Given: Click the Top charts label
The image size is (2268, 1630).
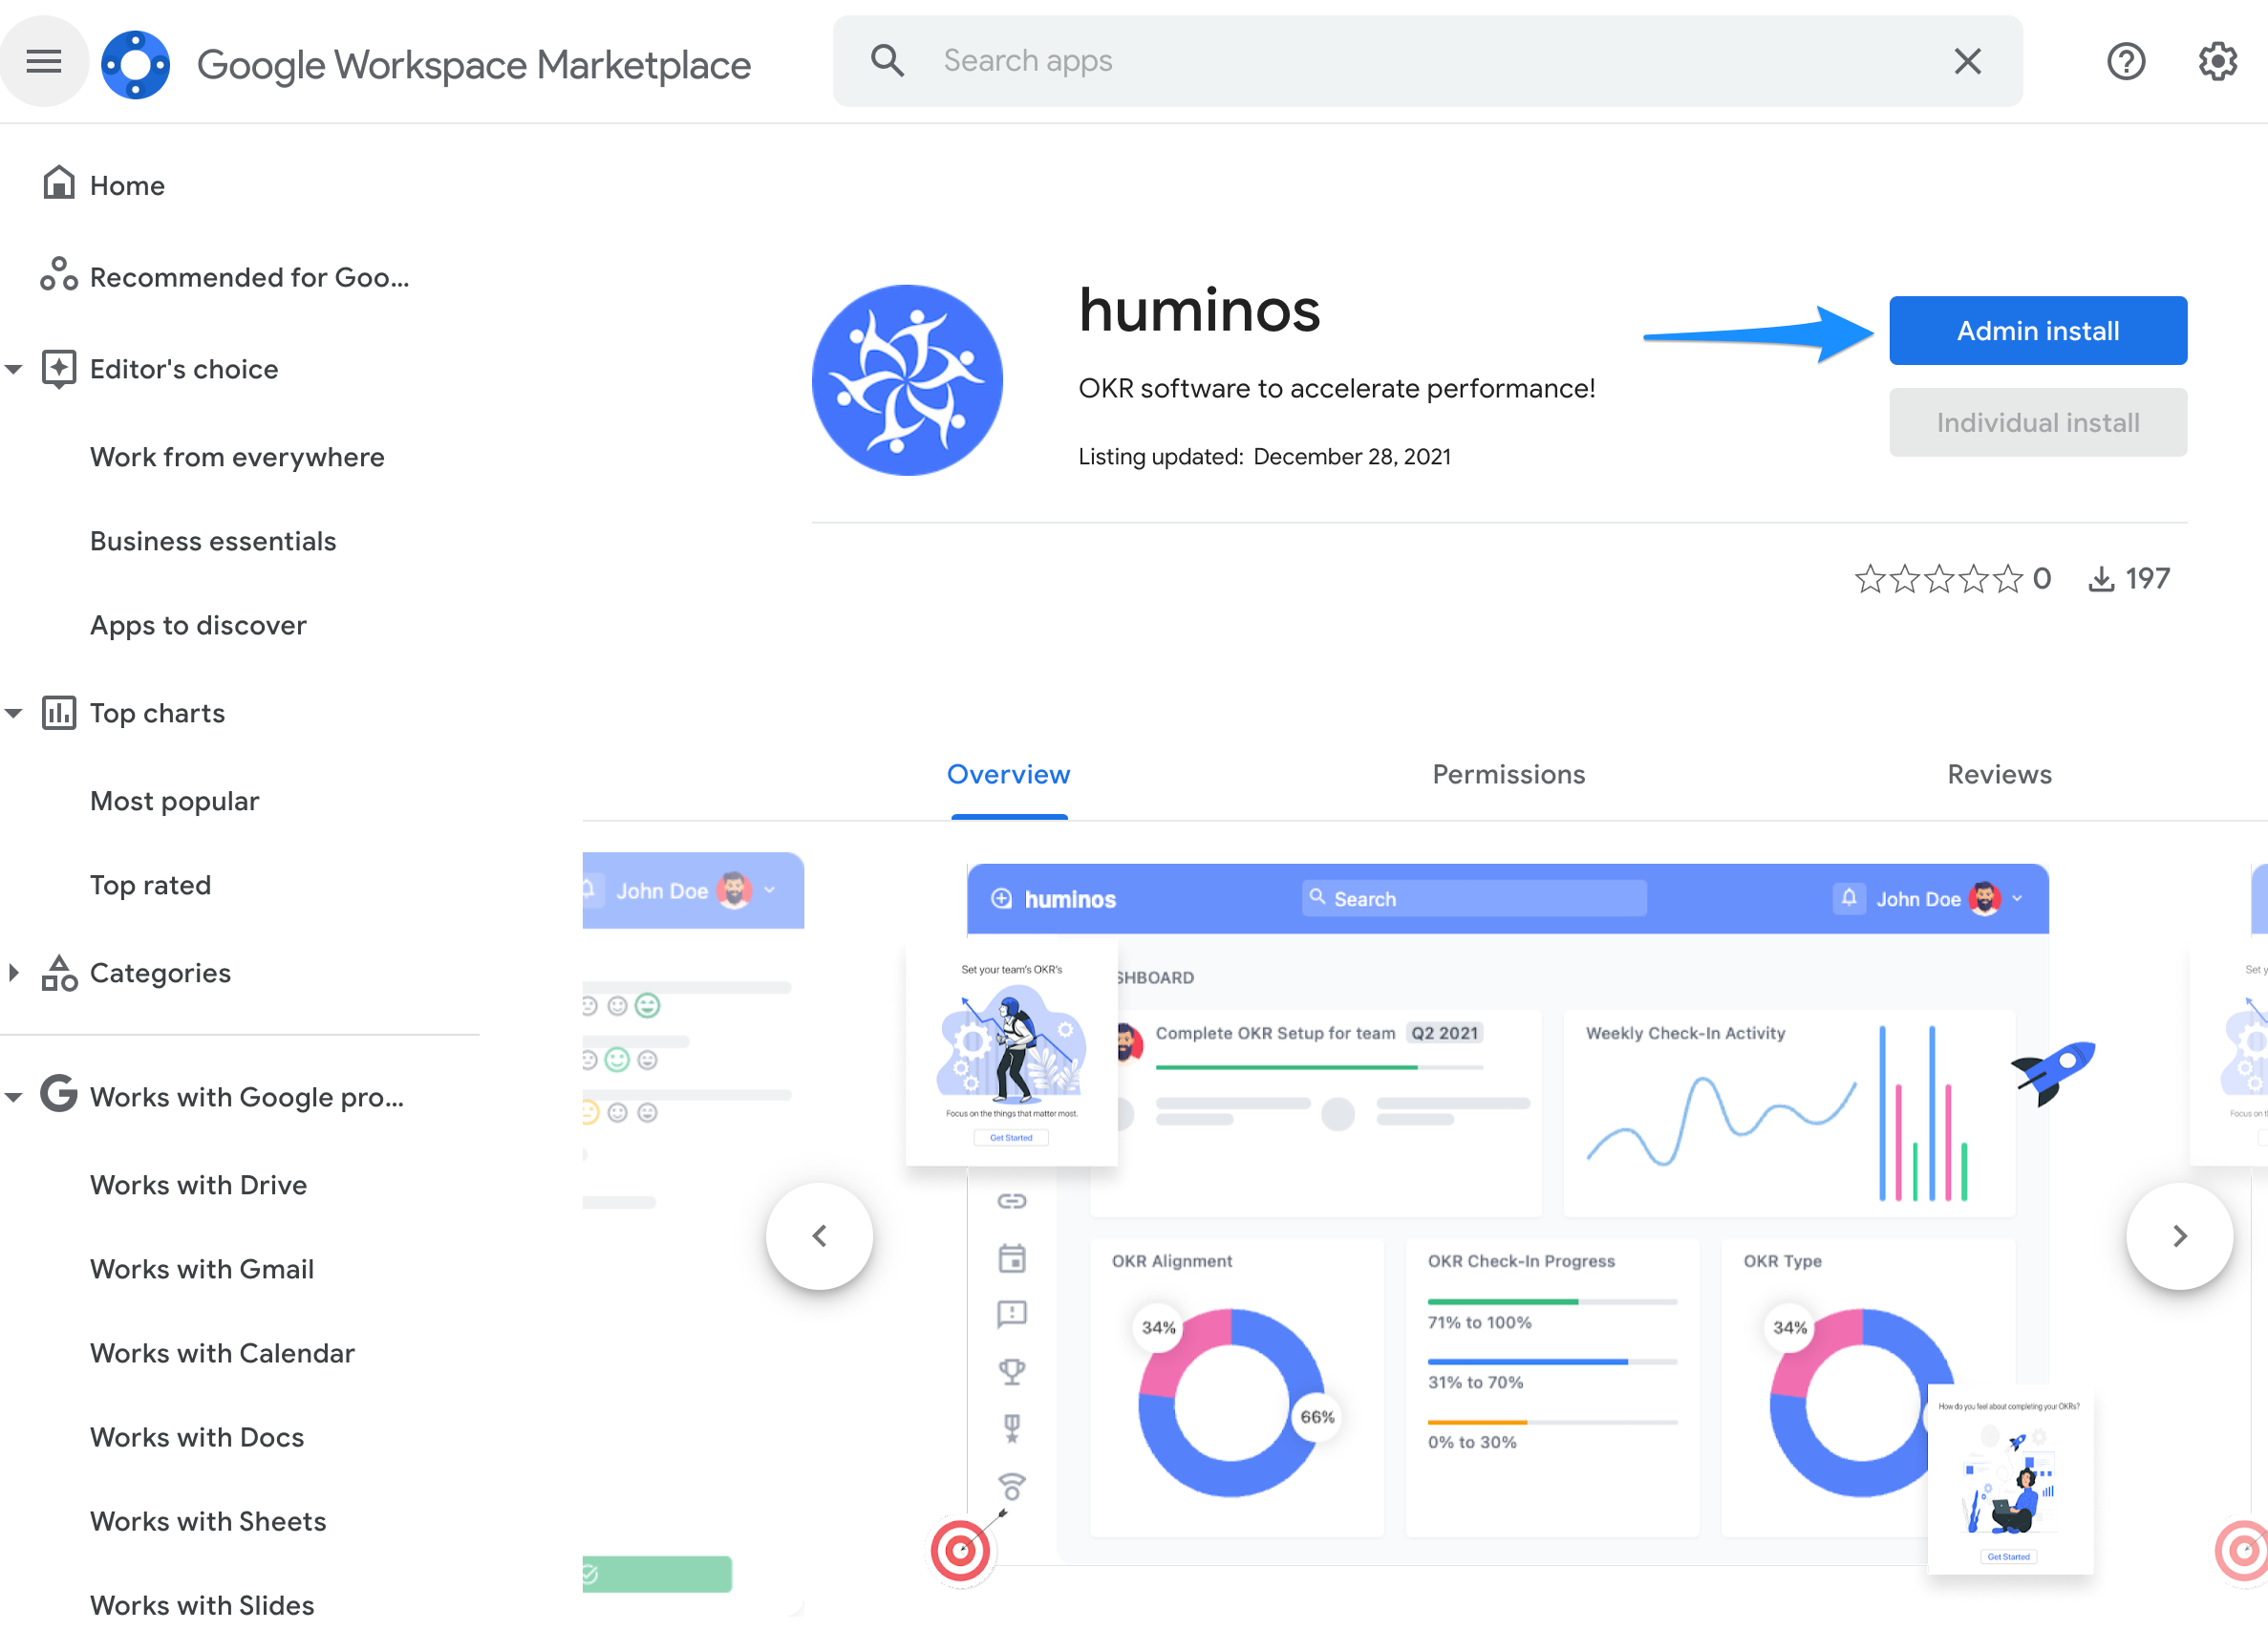Looking at the screenshot, I should pyautogui.click(x=157, y=713).
